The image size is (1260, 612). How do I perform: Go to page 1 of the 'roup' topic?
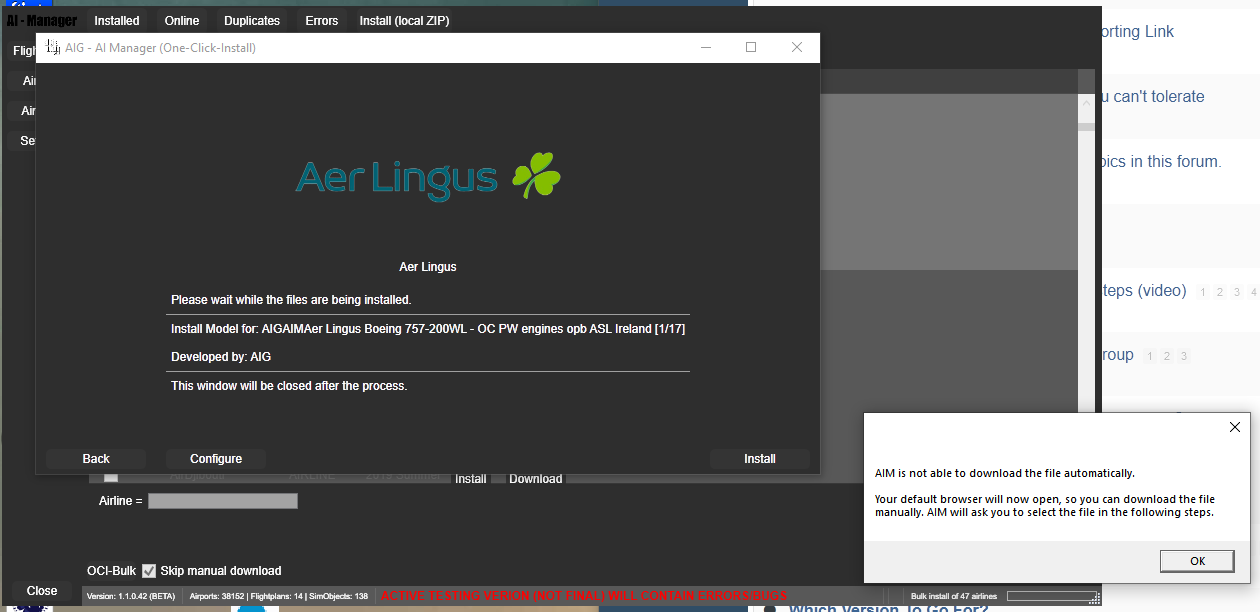(x=1150, y=356)
